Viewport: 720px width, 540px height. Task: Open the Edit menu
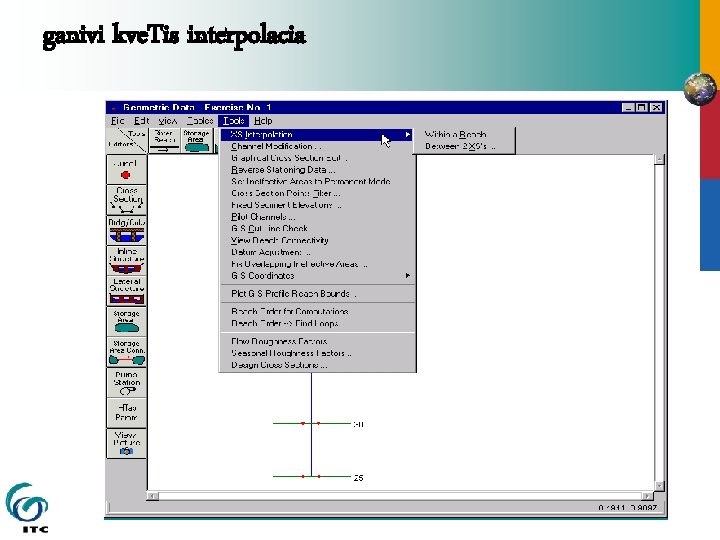click(x=141, y=121)
